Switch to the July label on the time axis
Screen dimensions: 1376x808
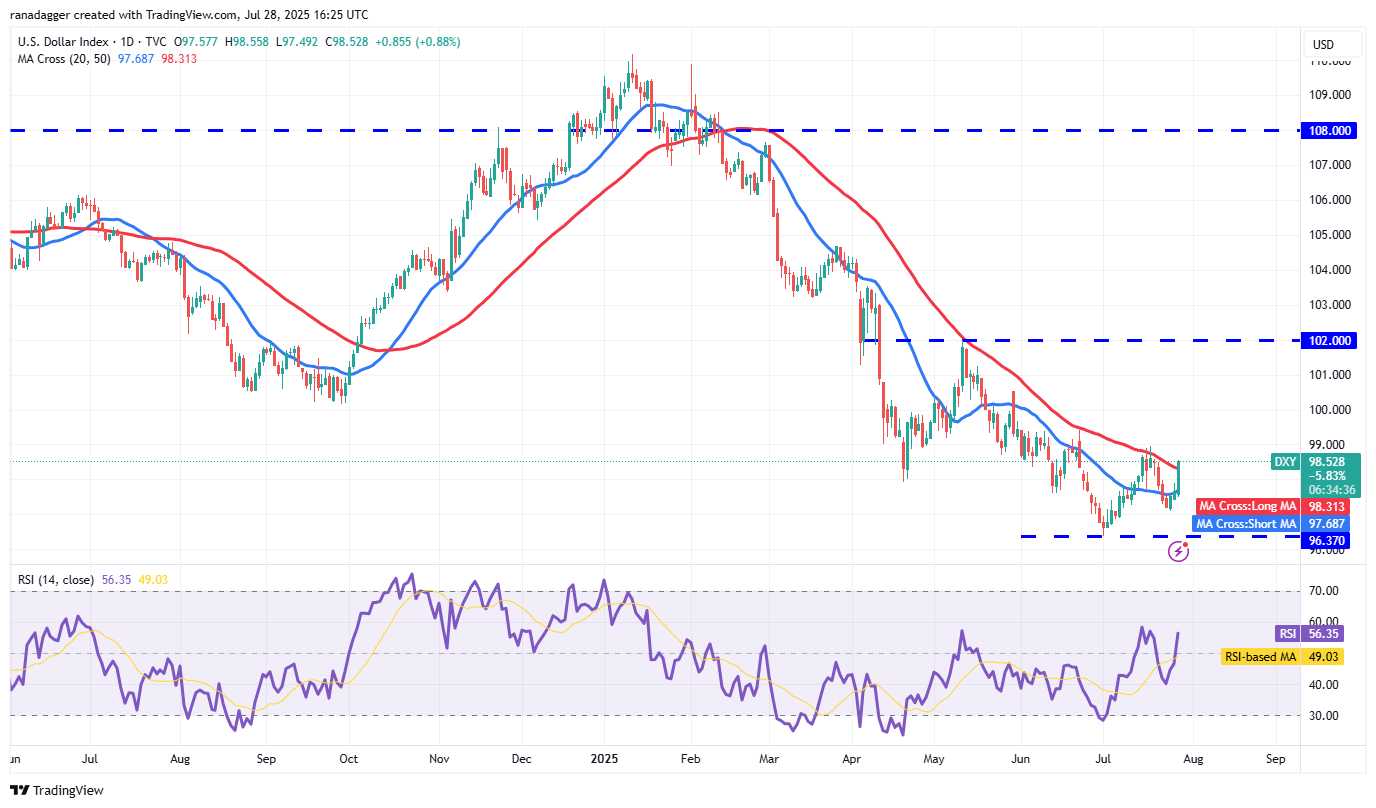click(x=89, y=759)
